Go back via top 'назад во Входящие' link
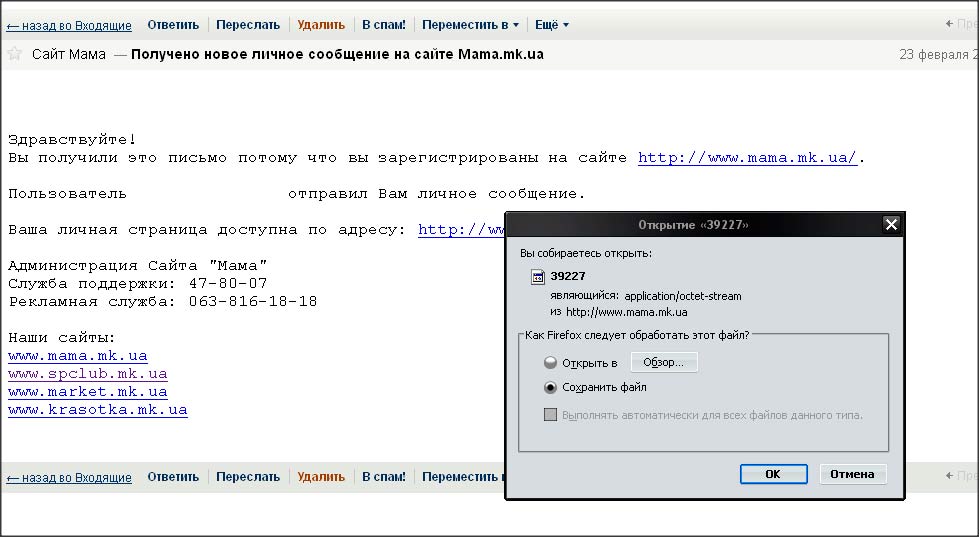This screenshot has width=979, height=537. click(x=69, y=25)
